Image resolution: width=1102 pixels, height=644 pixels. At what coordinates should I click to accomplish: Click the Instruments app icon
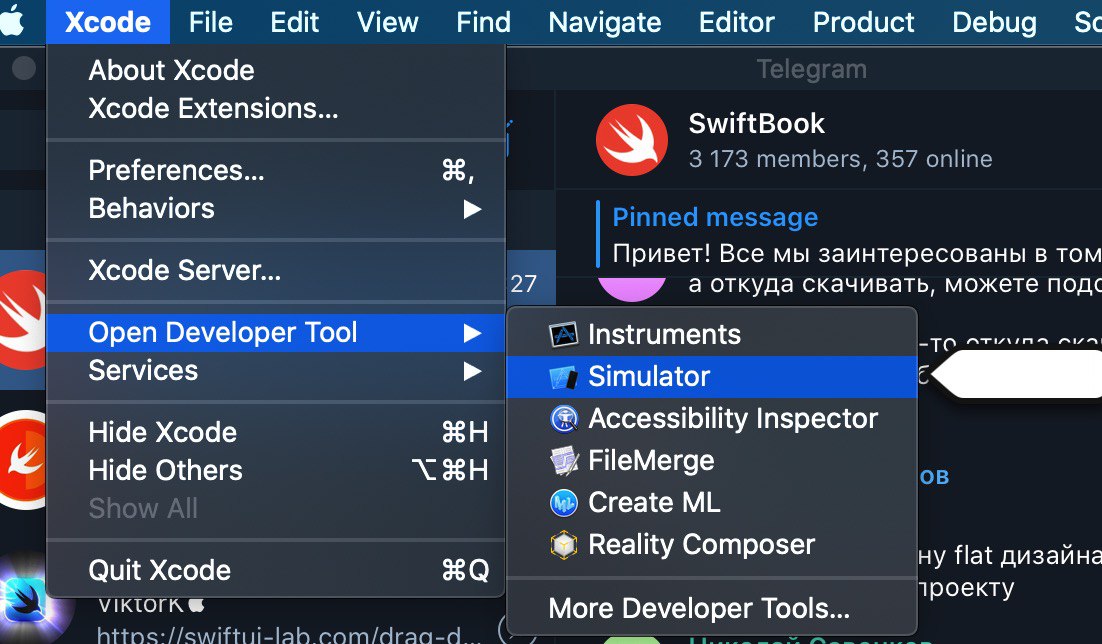563,335
